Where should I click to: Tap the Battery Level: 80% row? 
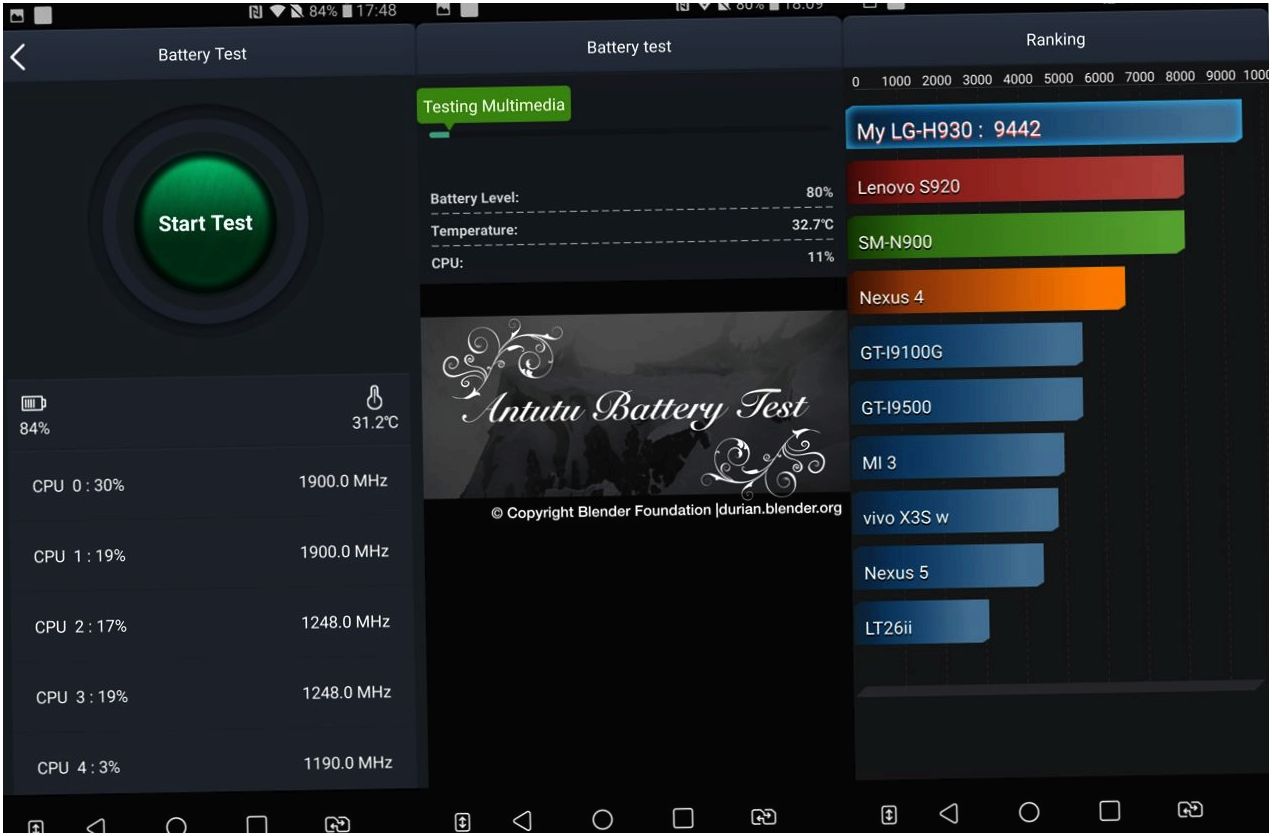632,195
